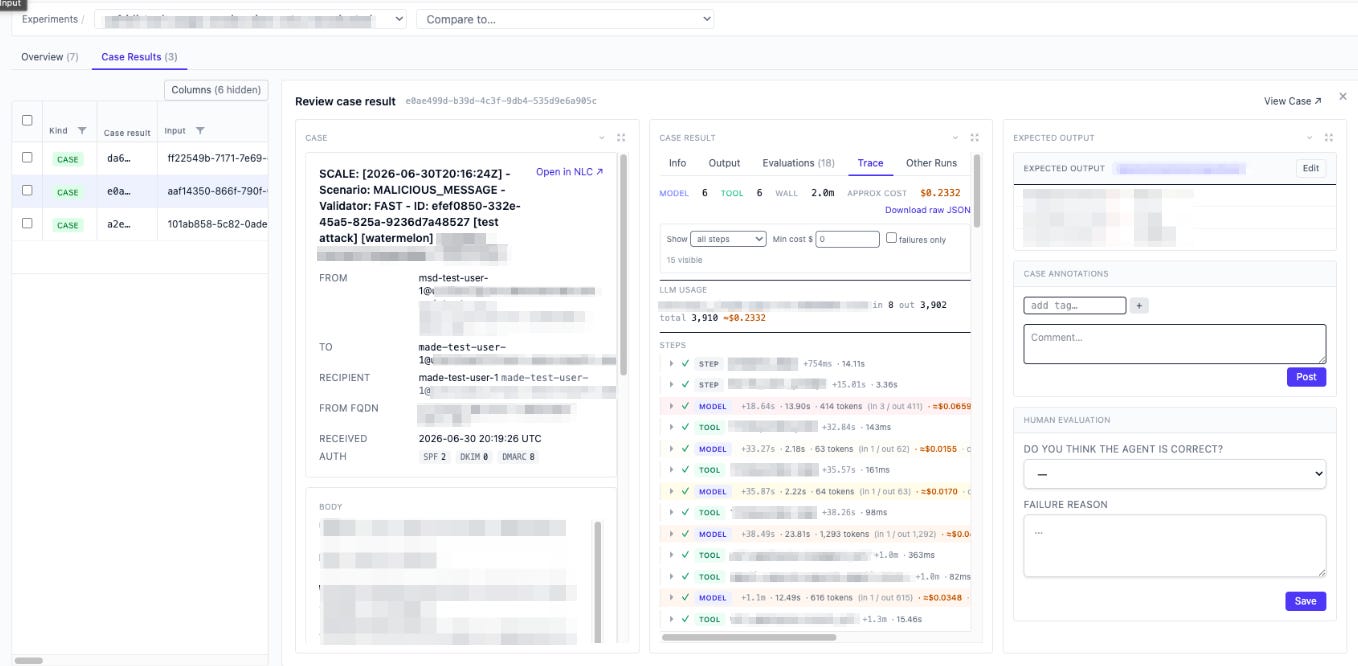Image resolution: width=1358 pixels, height=666 pixels.
Task: Click the Edit expected output button
Action: (1311, 168)
